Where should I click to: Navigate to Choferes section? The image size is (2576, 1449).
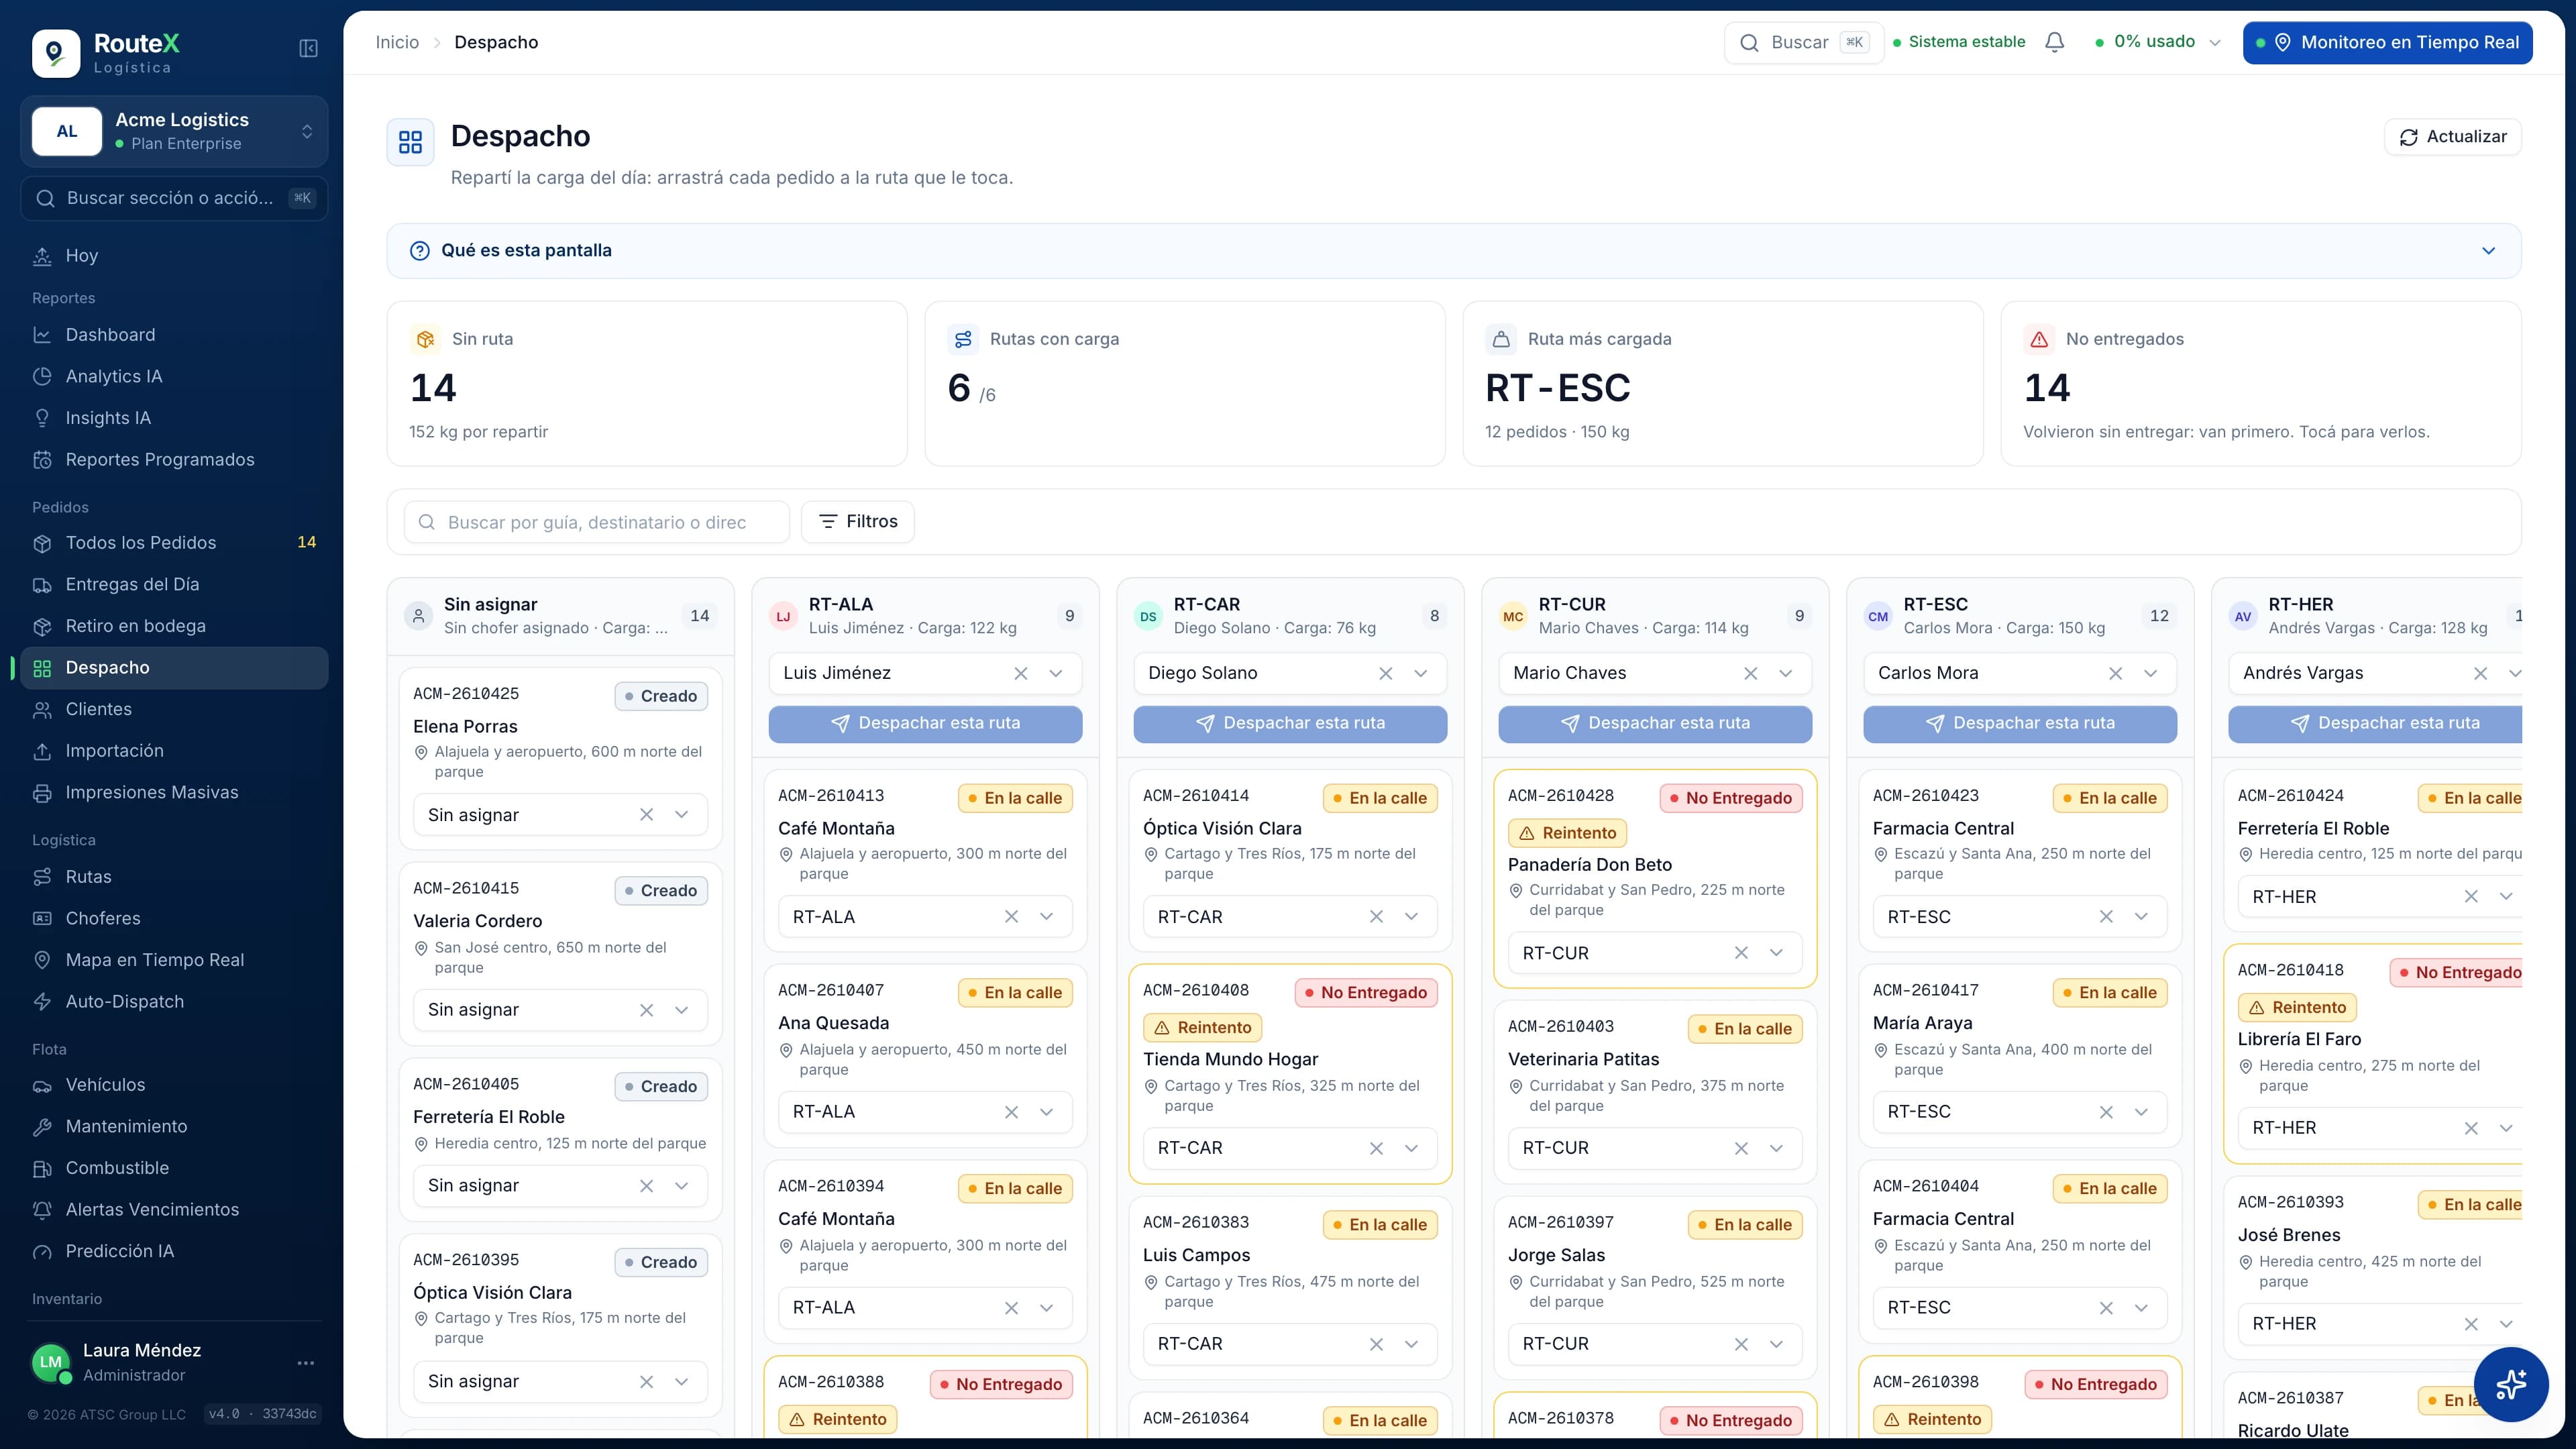tap(174, 918)
